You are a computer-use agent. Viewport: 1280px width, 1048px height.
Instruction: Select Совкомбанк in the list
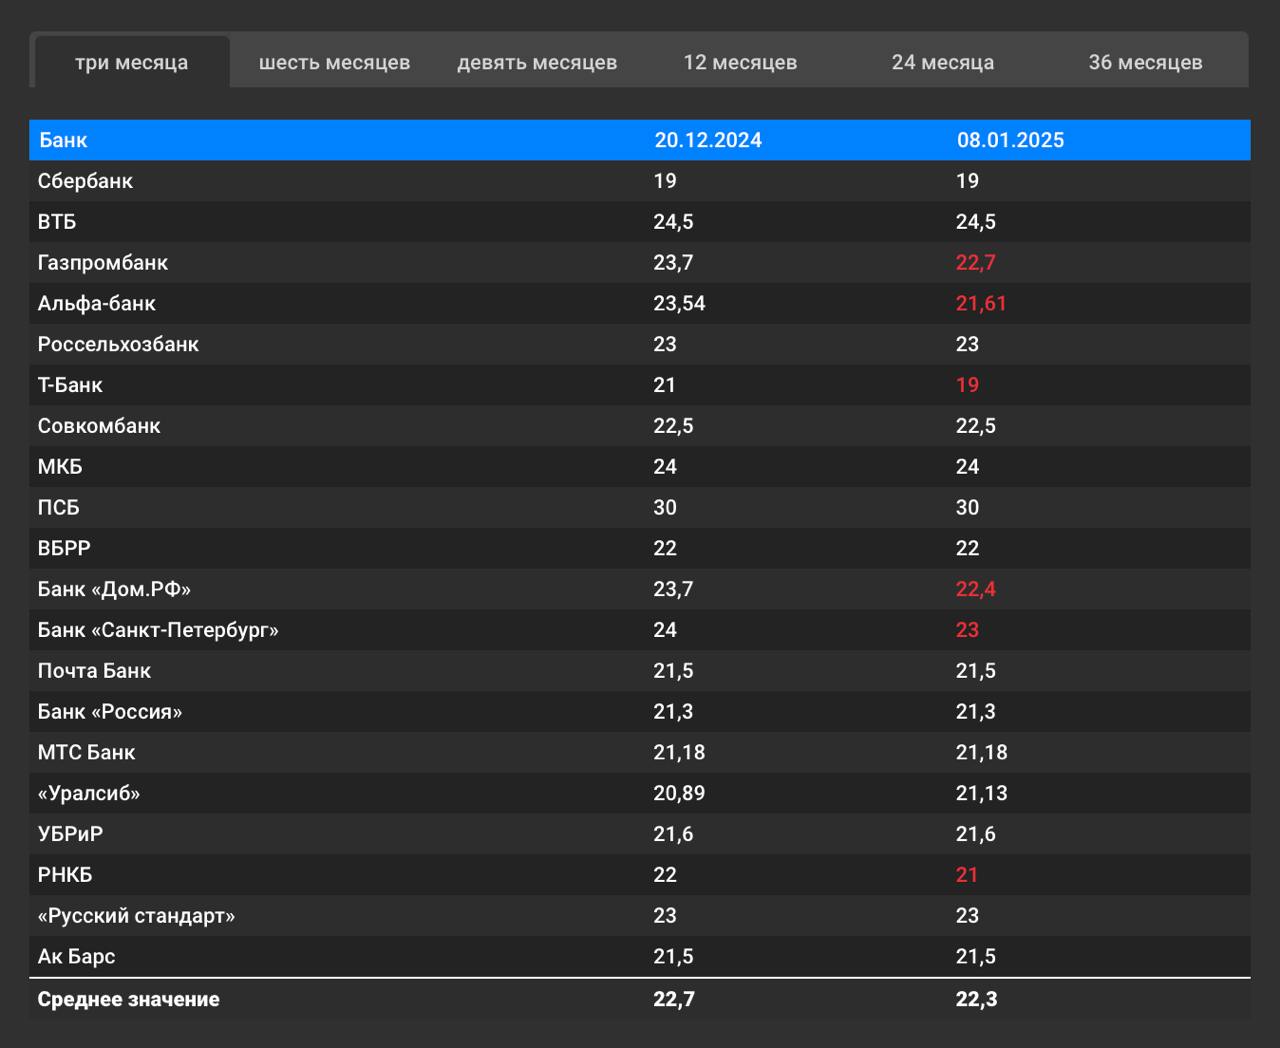tap(99, 426)
